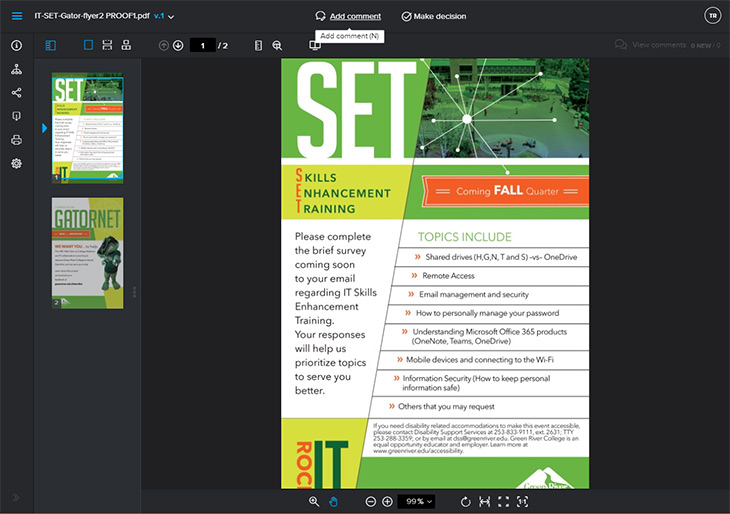Click the Add comment button
730x514 pixels.
(x=348, y=16)
